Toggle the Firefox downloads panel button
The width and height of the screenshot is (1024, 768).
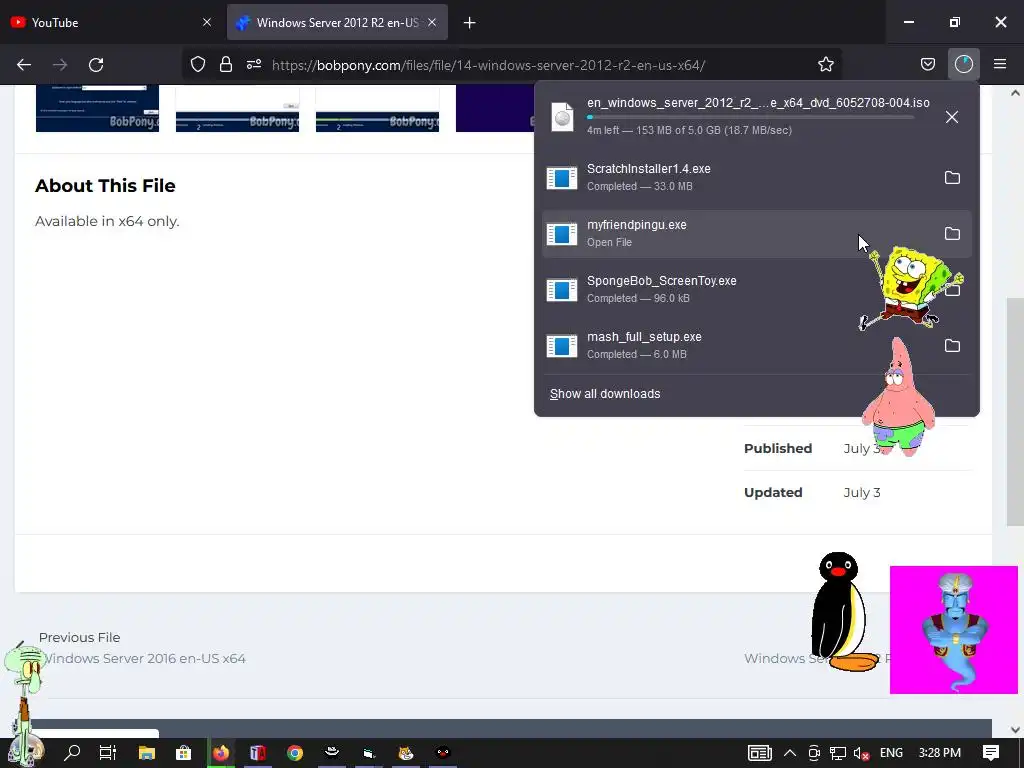pyautogui.click(x=964, y=65)
